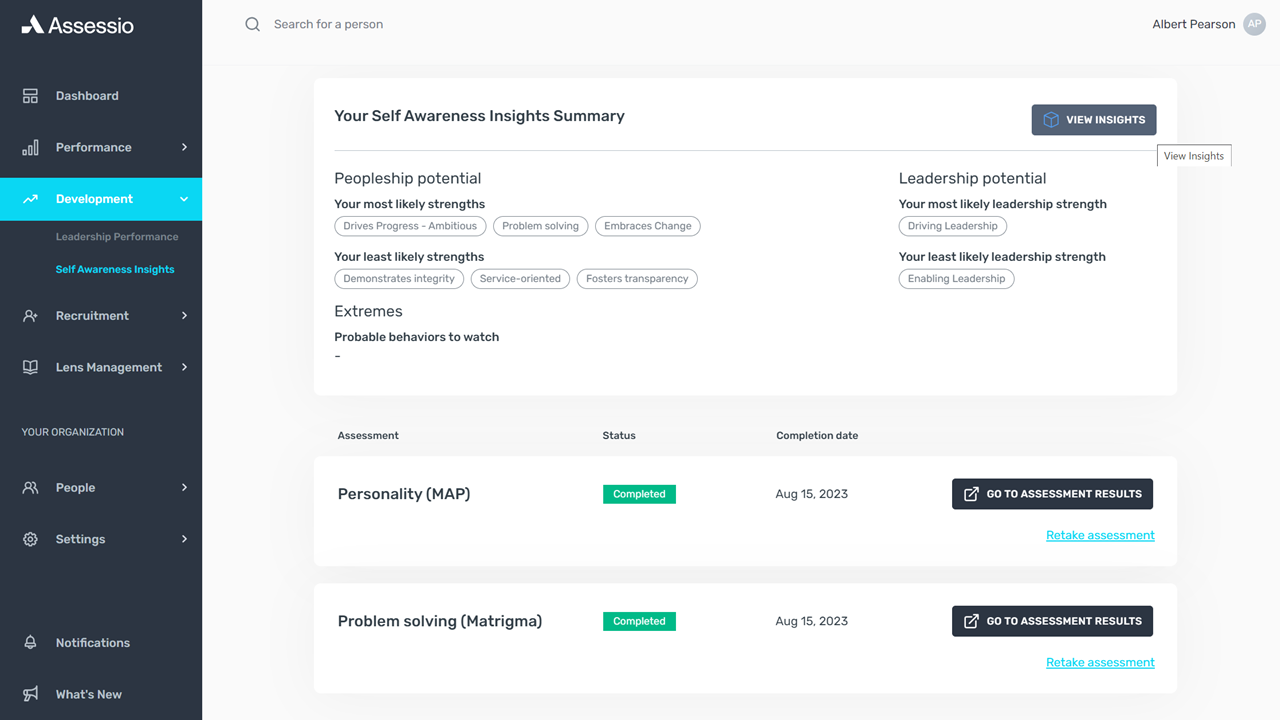Go to Personality (MAP) assessment results
This screenshot has height=720, width=1280.
[x=1052, y=494]
